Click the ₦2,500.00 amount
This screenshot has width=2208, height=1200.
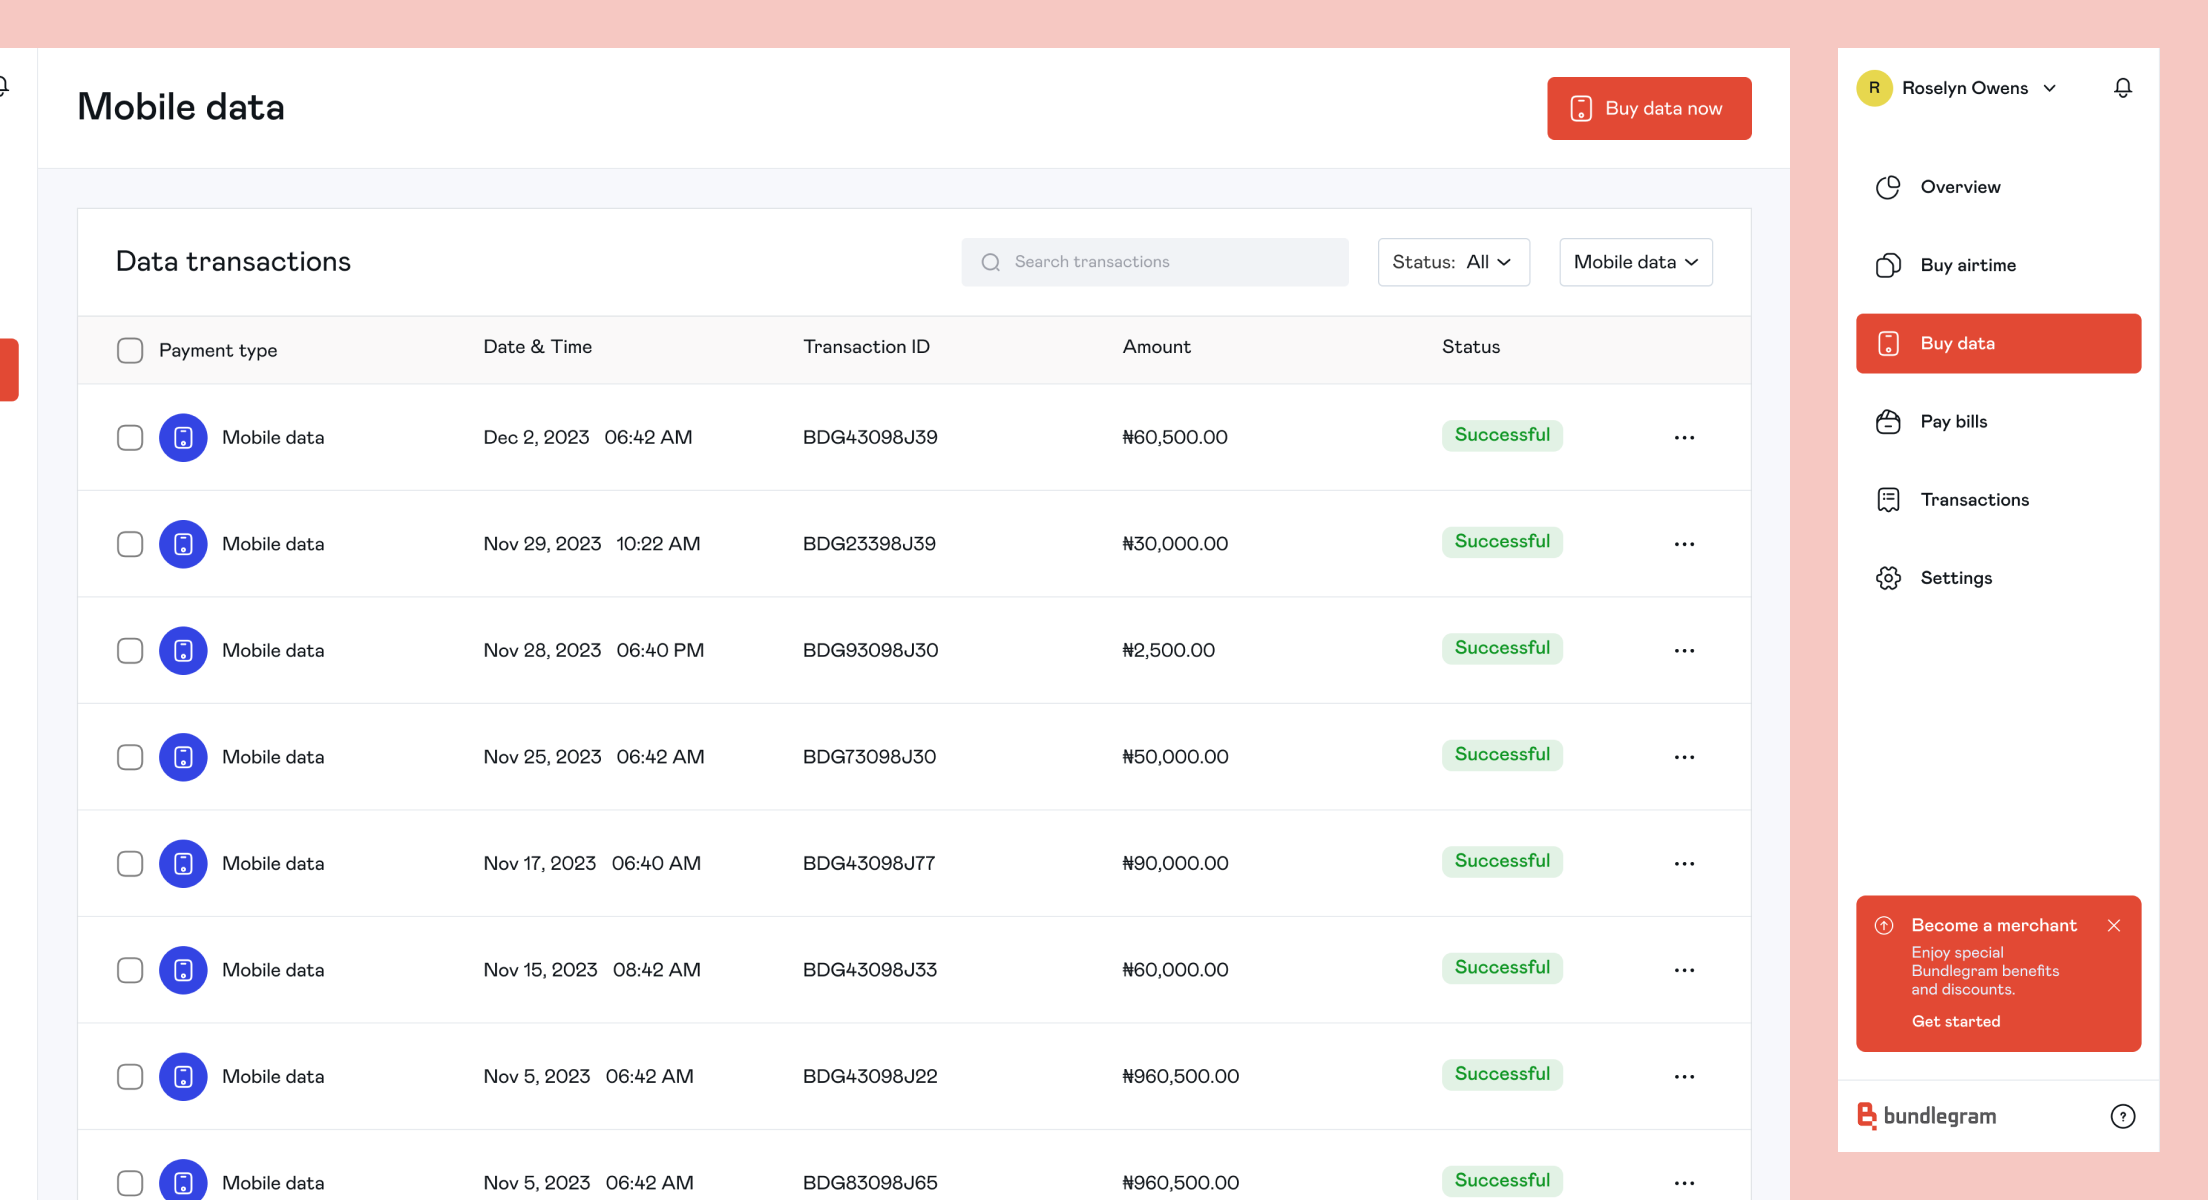1168,650
